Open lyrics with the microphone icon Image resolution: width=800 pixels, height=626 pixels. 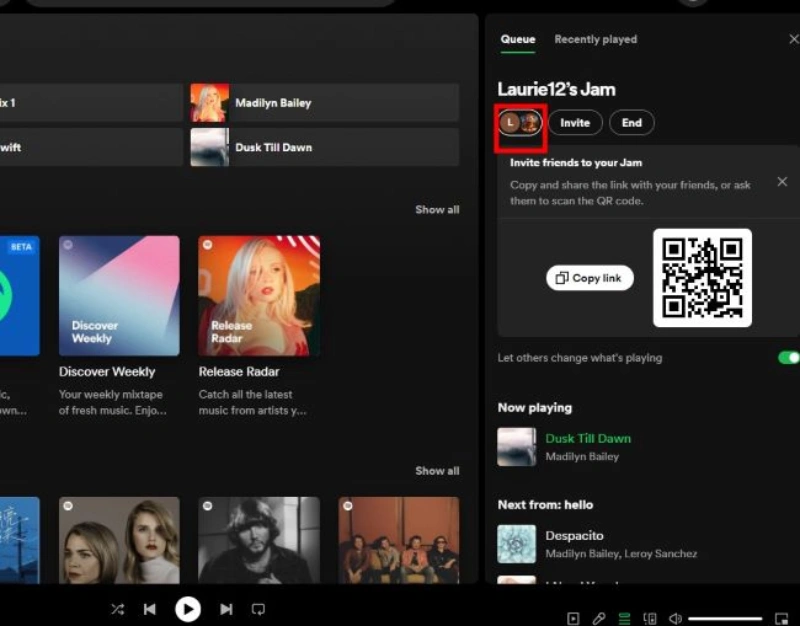pos(599,619)
